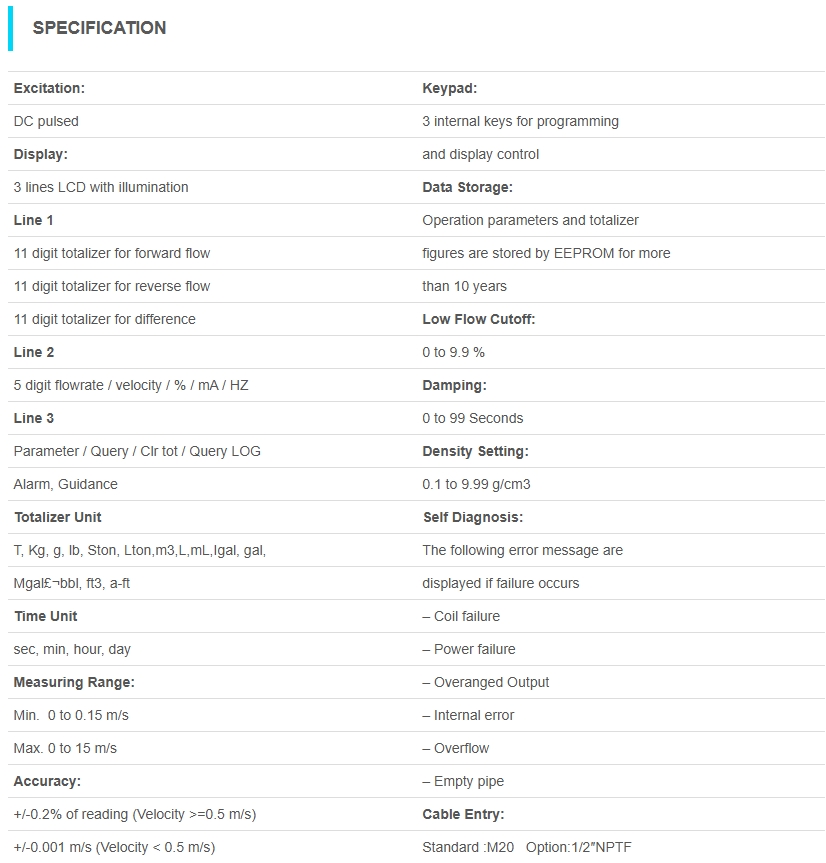Click the Line 1 label
The image size is (826, 863).
click(34, 220)
